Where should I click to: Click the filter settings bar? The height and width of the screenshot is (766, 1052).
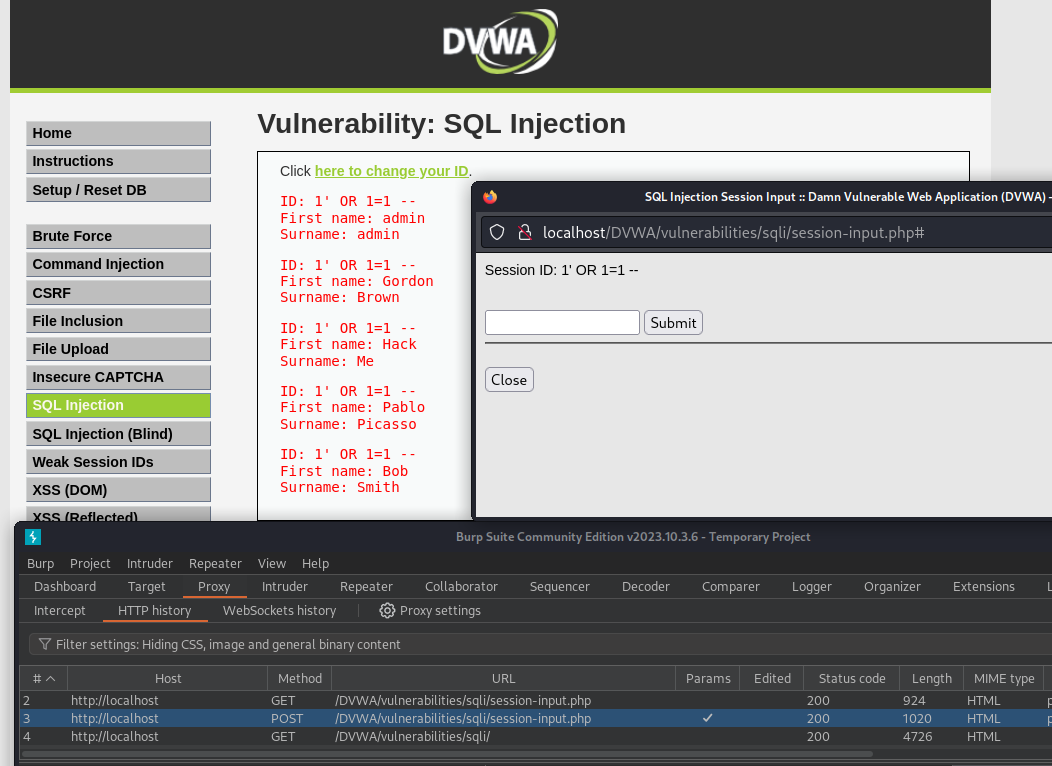tap(540, 645)
